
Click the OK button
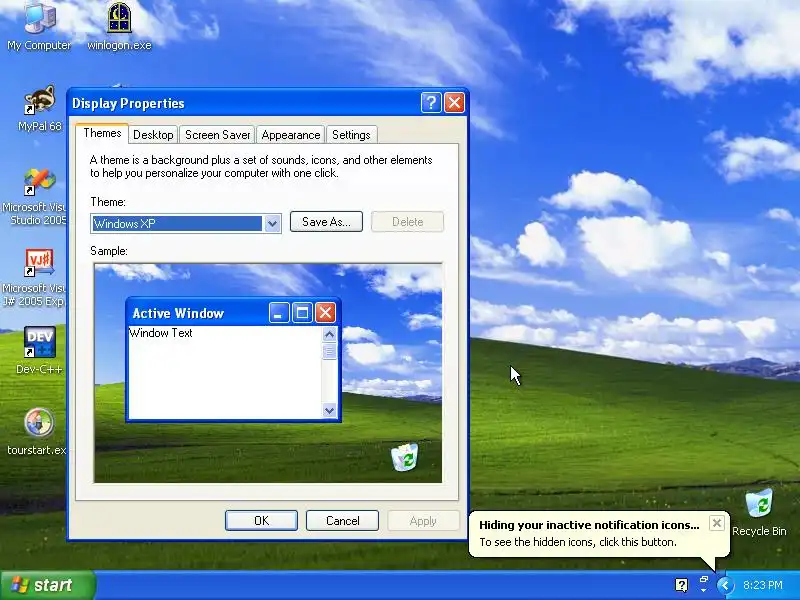point(261,520)
